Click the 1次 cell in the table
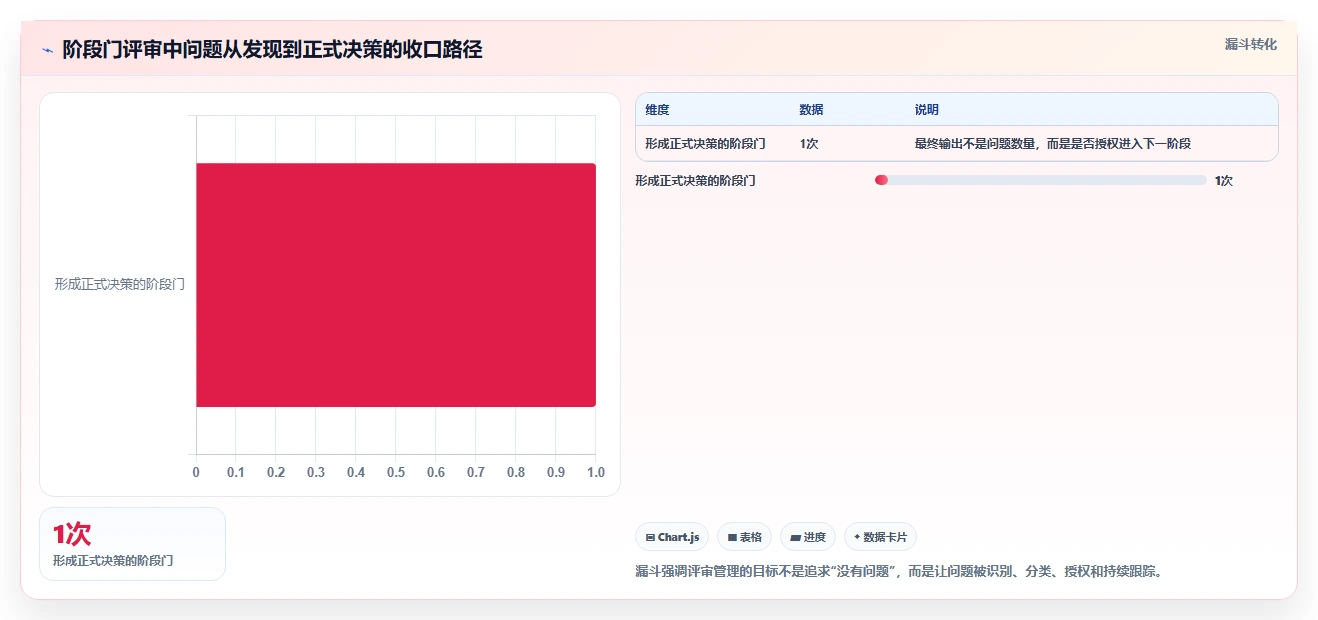Screen dimensions: 1318x620 point(809,144)
